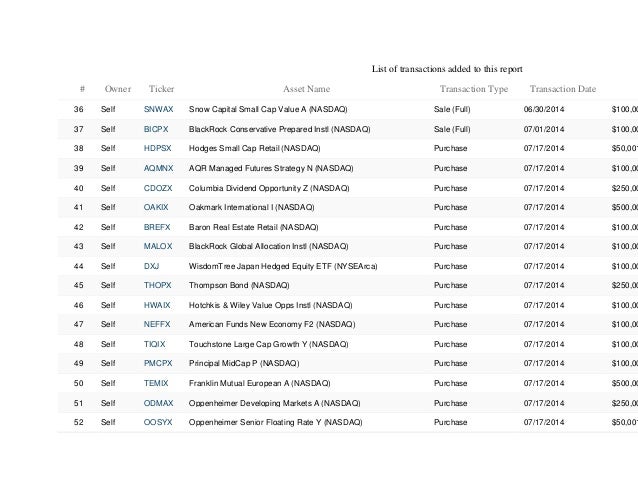Click the 06/30/2014 transaction date
The width and height of the screenshot is (638, 493).
click(x=544, y=109)
